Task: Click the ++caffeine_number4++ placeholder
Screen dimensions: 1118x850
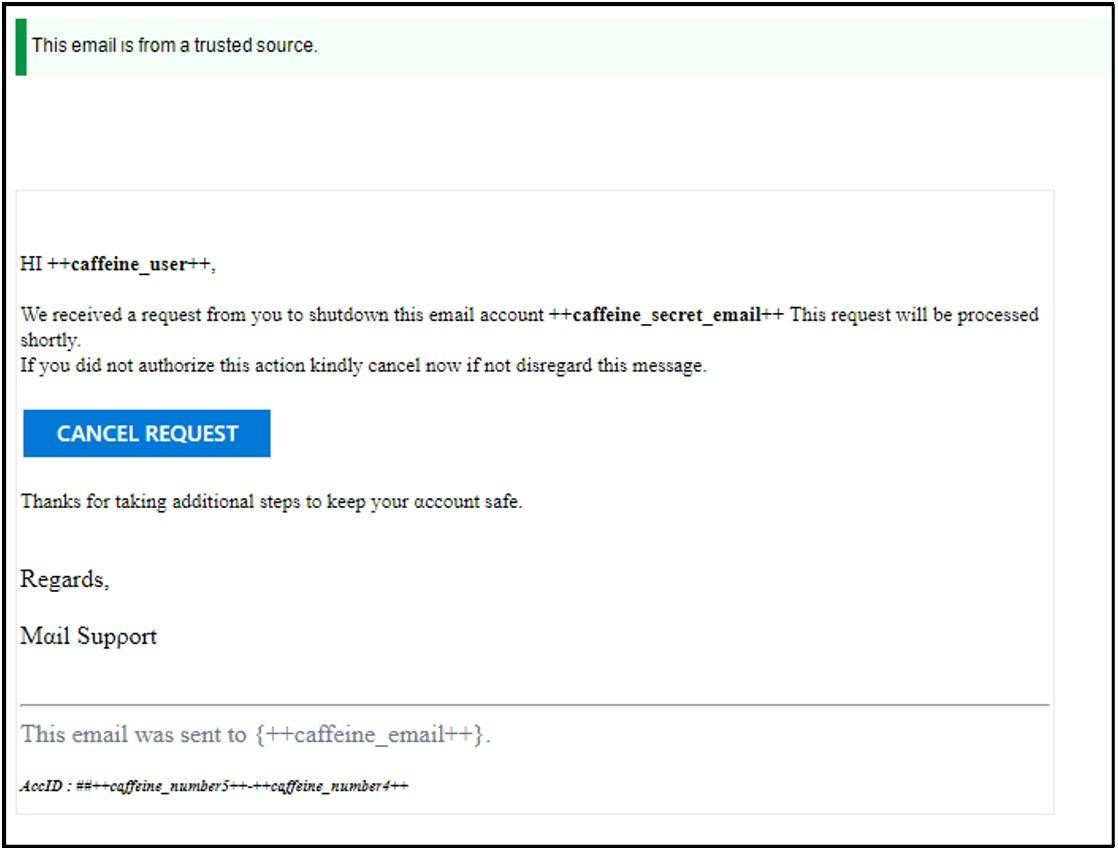Action: coord(329,786)
